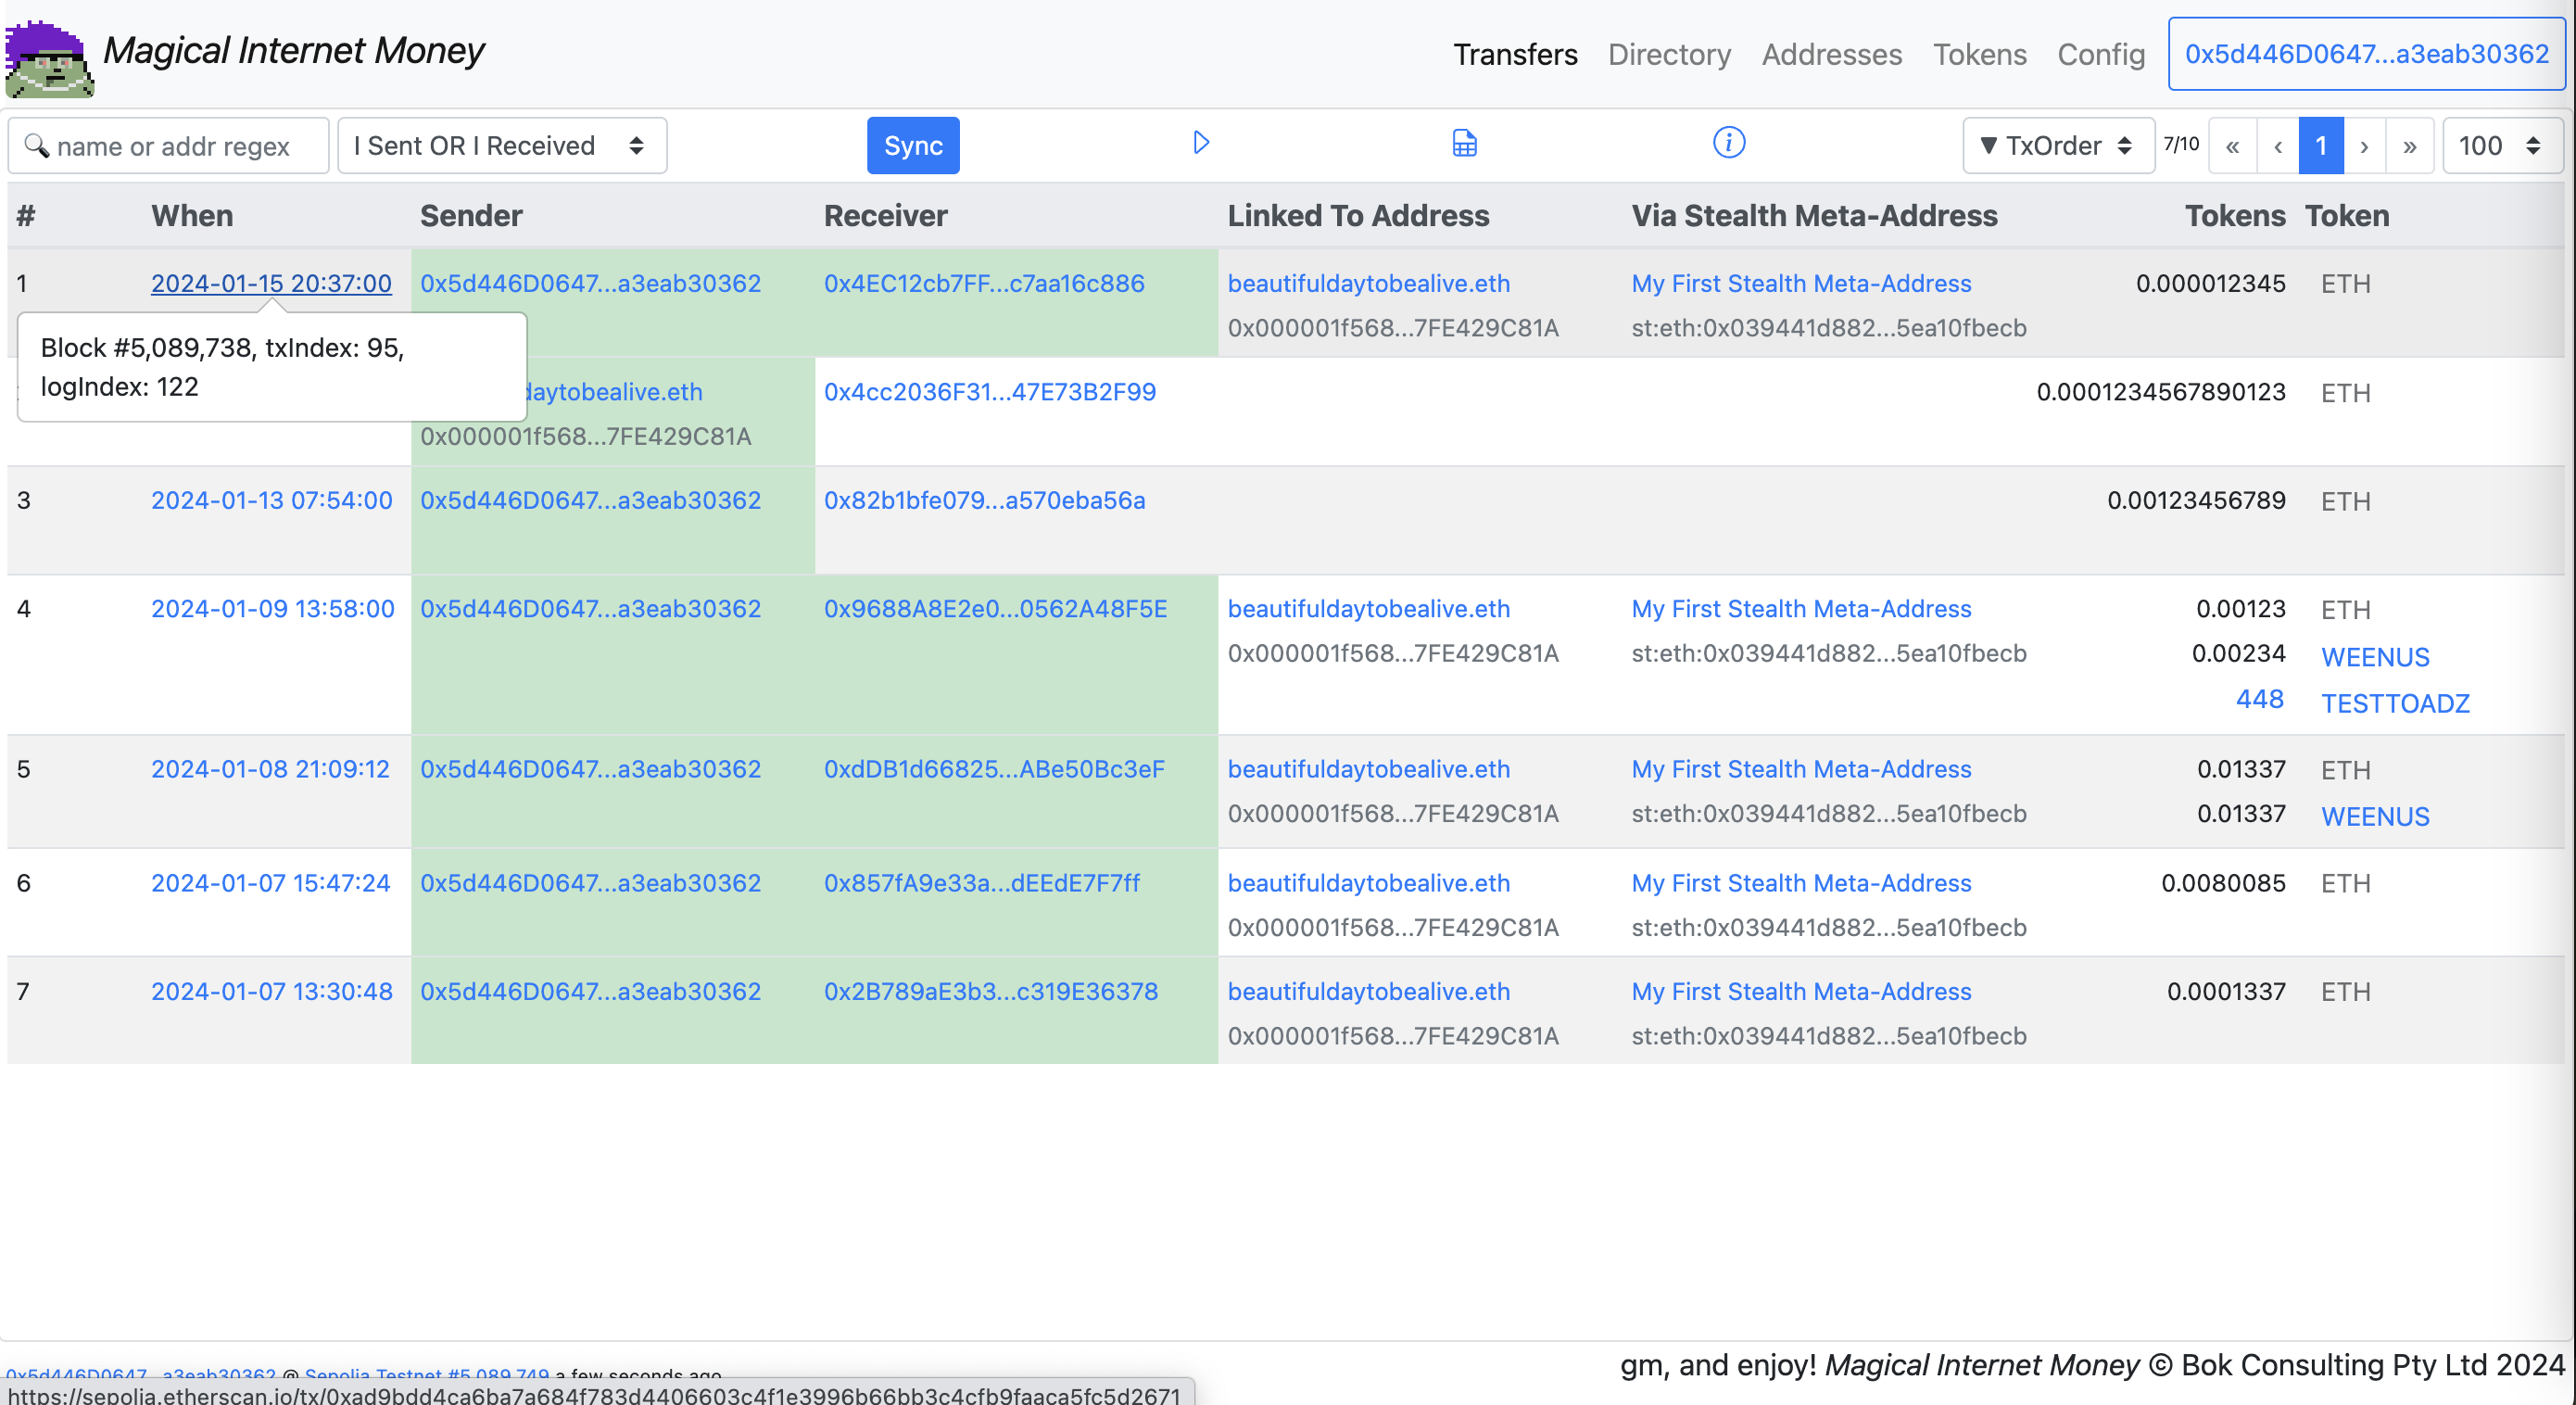Open the page size 100 dropdown
The image size is (2576, 1405).
[2501, 146]
